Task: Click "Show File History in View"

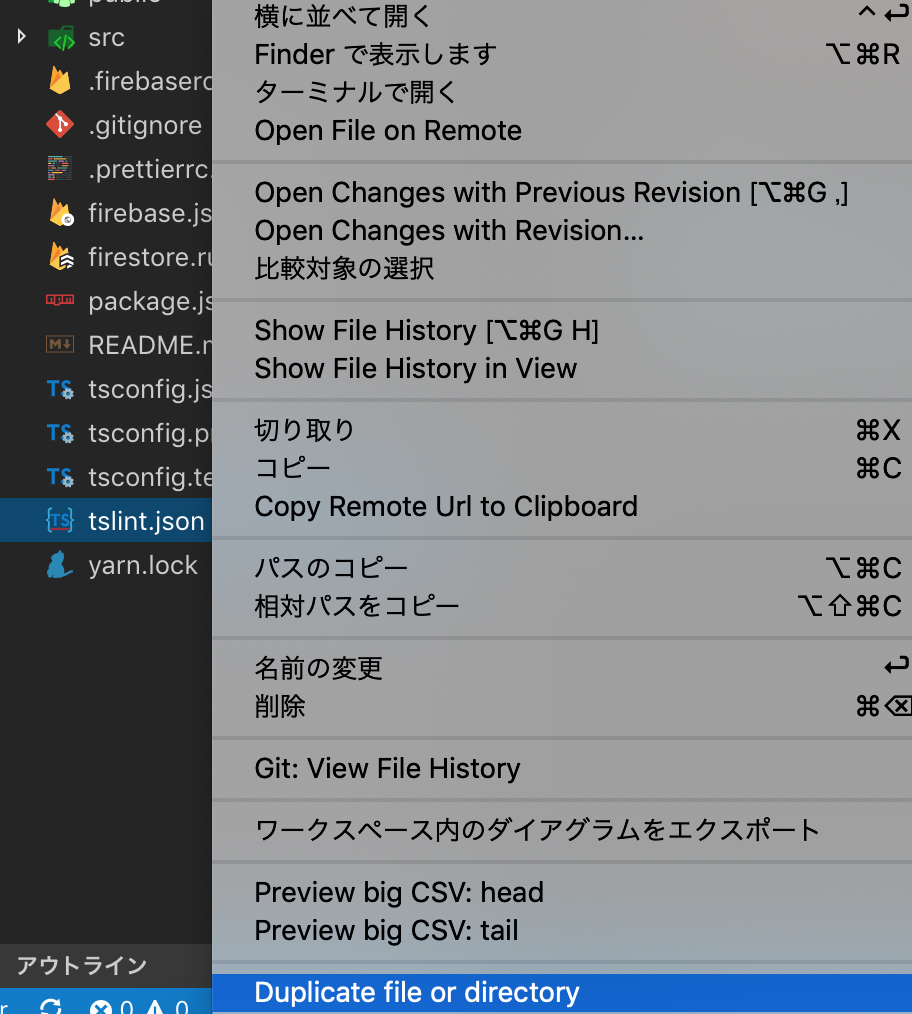Action: 415,369
